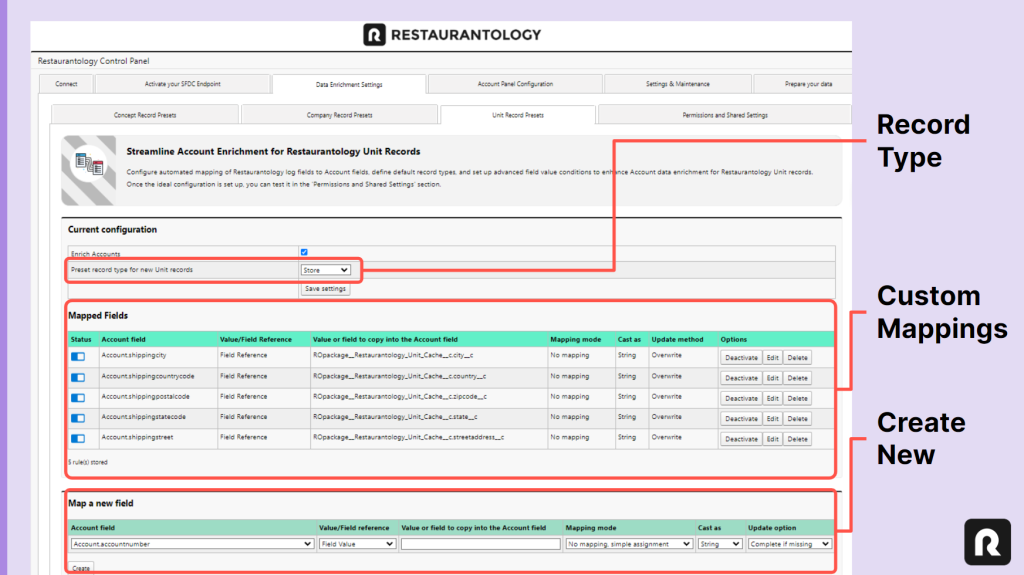1024x575 pixels.
Task: Open the Activate your SFDC Endpoint tab
Action: pos(182,84)
